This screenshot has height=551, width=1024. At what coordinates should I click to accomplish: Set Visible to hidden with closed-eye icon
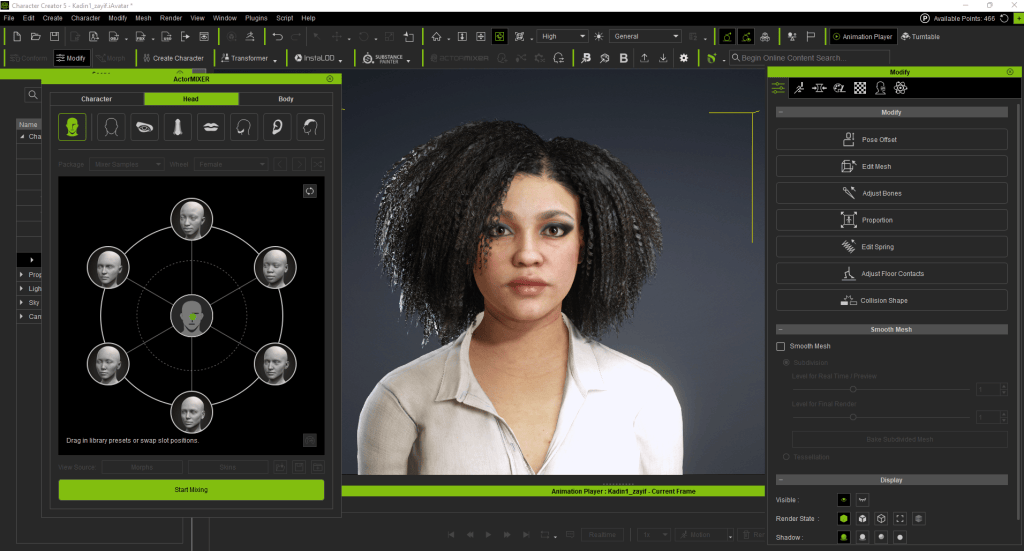point(863,500)
